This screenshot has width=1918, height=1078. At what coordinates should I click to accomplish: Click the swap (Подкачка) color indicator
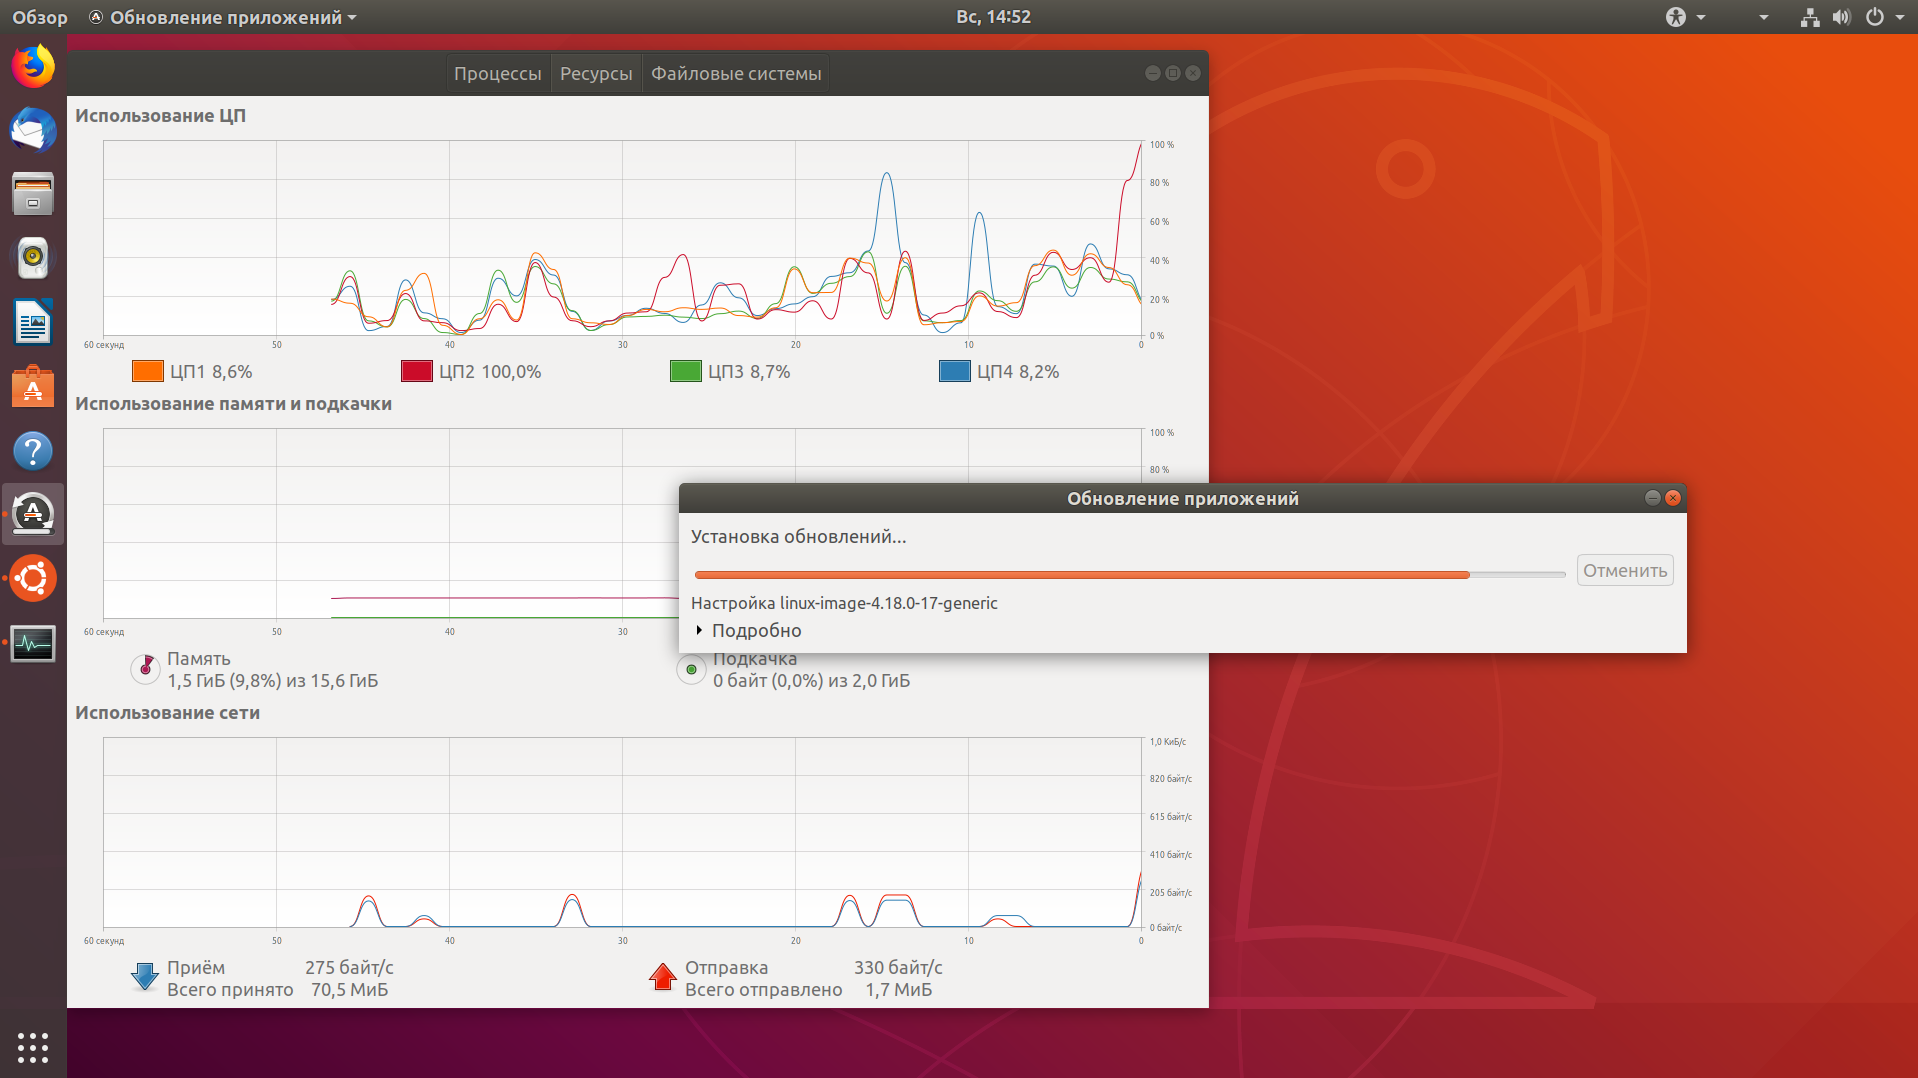691,669
